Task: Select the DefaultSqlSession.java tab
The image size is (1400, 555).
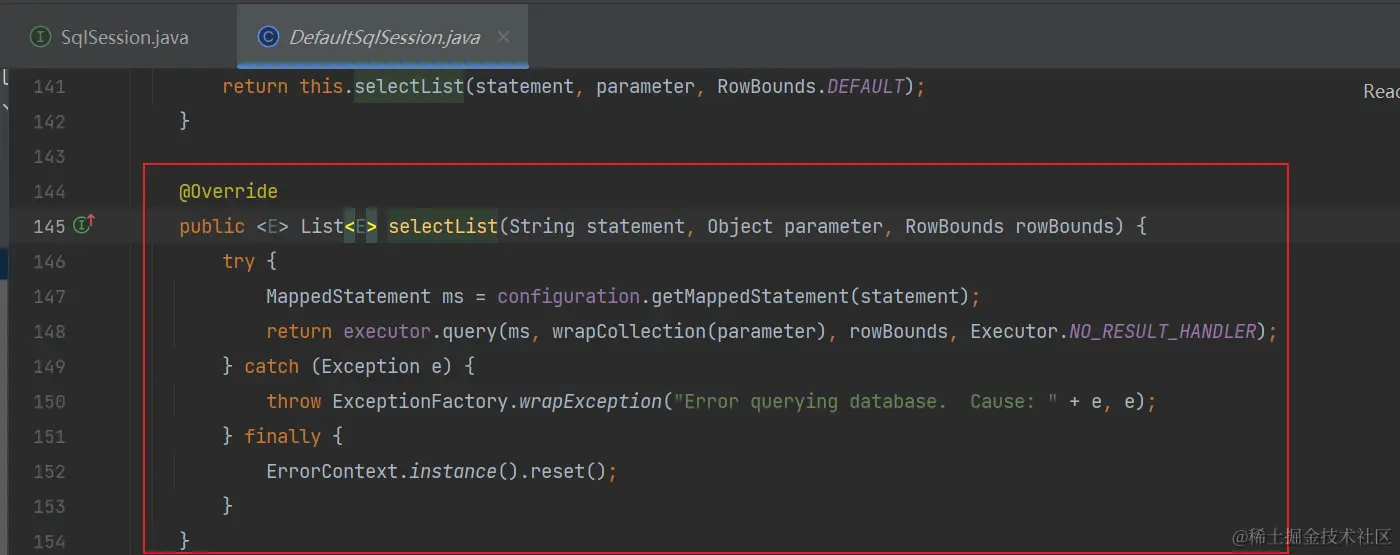Action: 384,38
